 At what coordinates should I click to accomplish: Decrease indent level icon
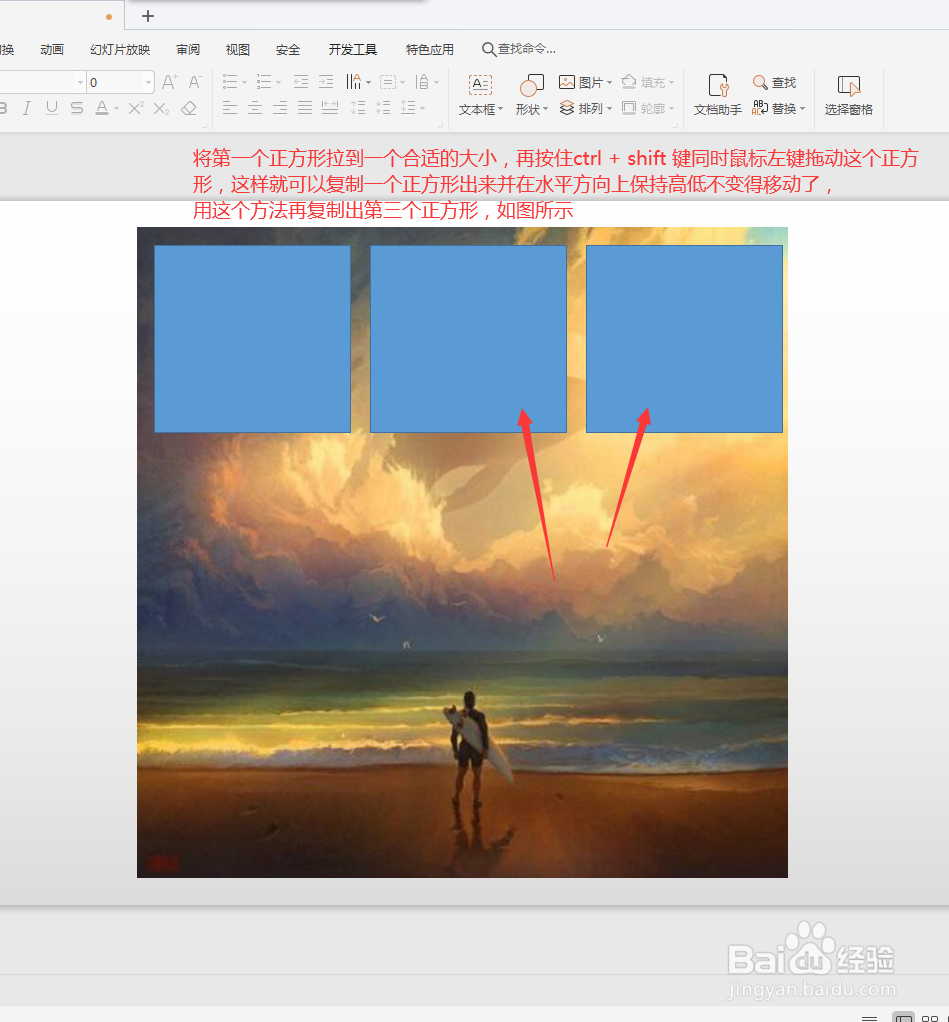[300, 82]
